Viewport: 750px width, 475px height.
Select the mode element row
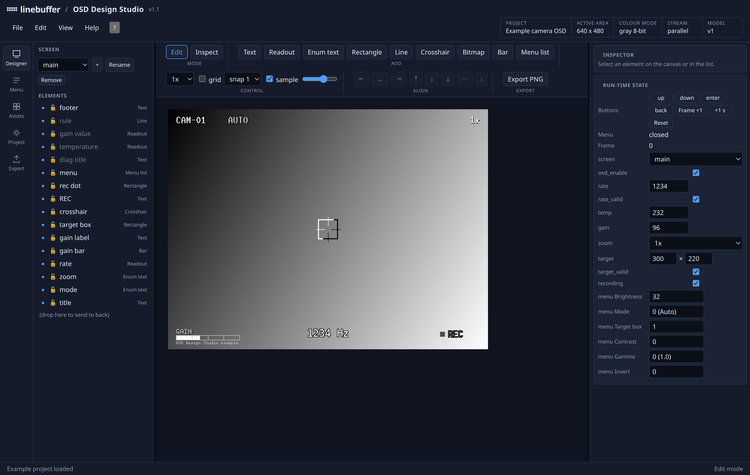[94, 290]
